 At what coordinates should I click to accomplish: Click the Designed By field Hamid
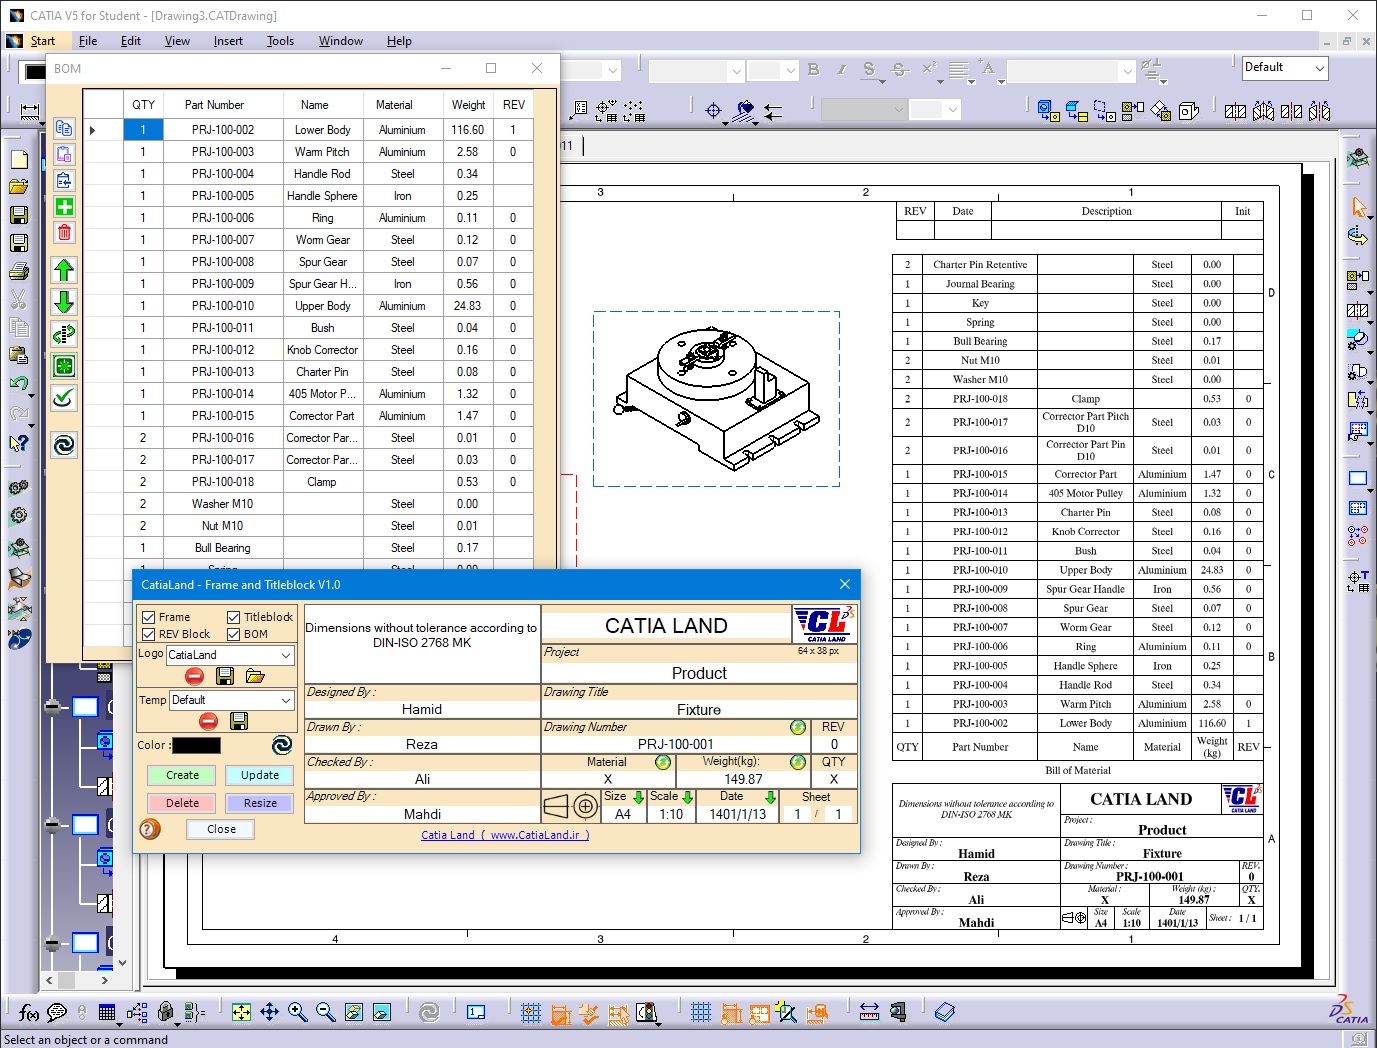[x=422, y=709]
